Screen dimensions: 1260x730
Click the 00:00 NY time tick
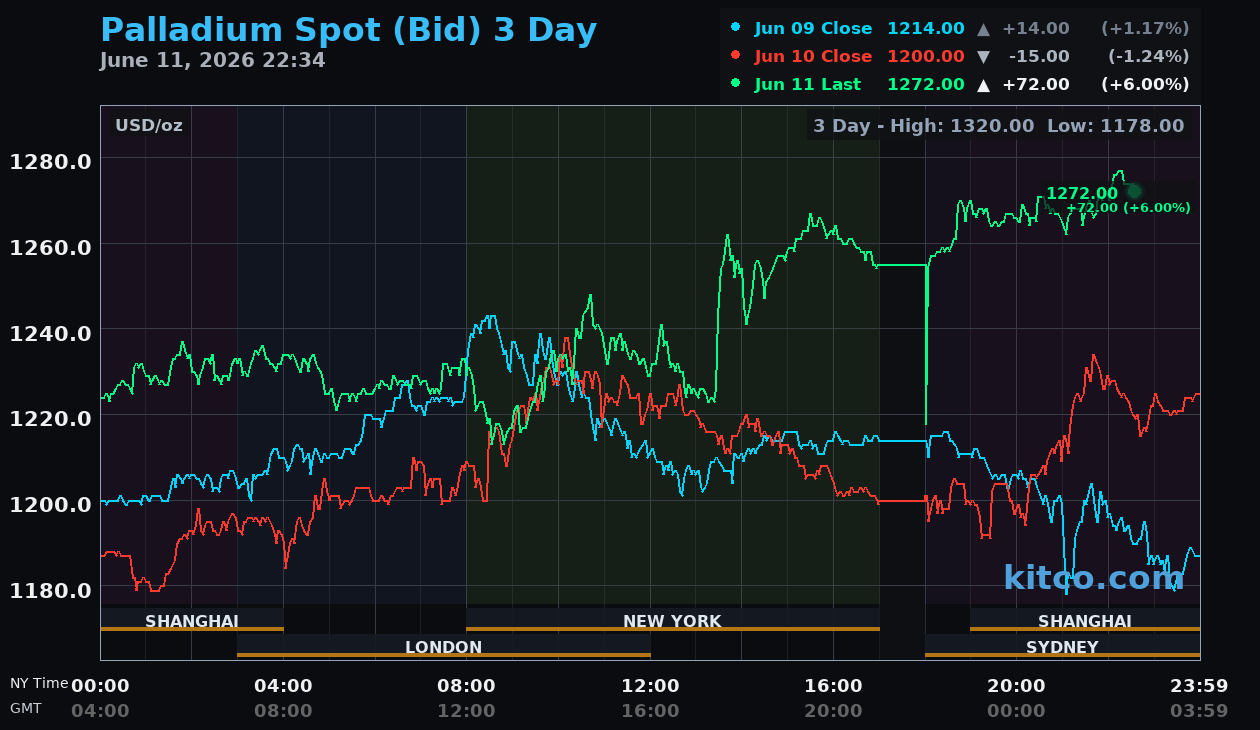pos(100,686)
